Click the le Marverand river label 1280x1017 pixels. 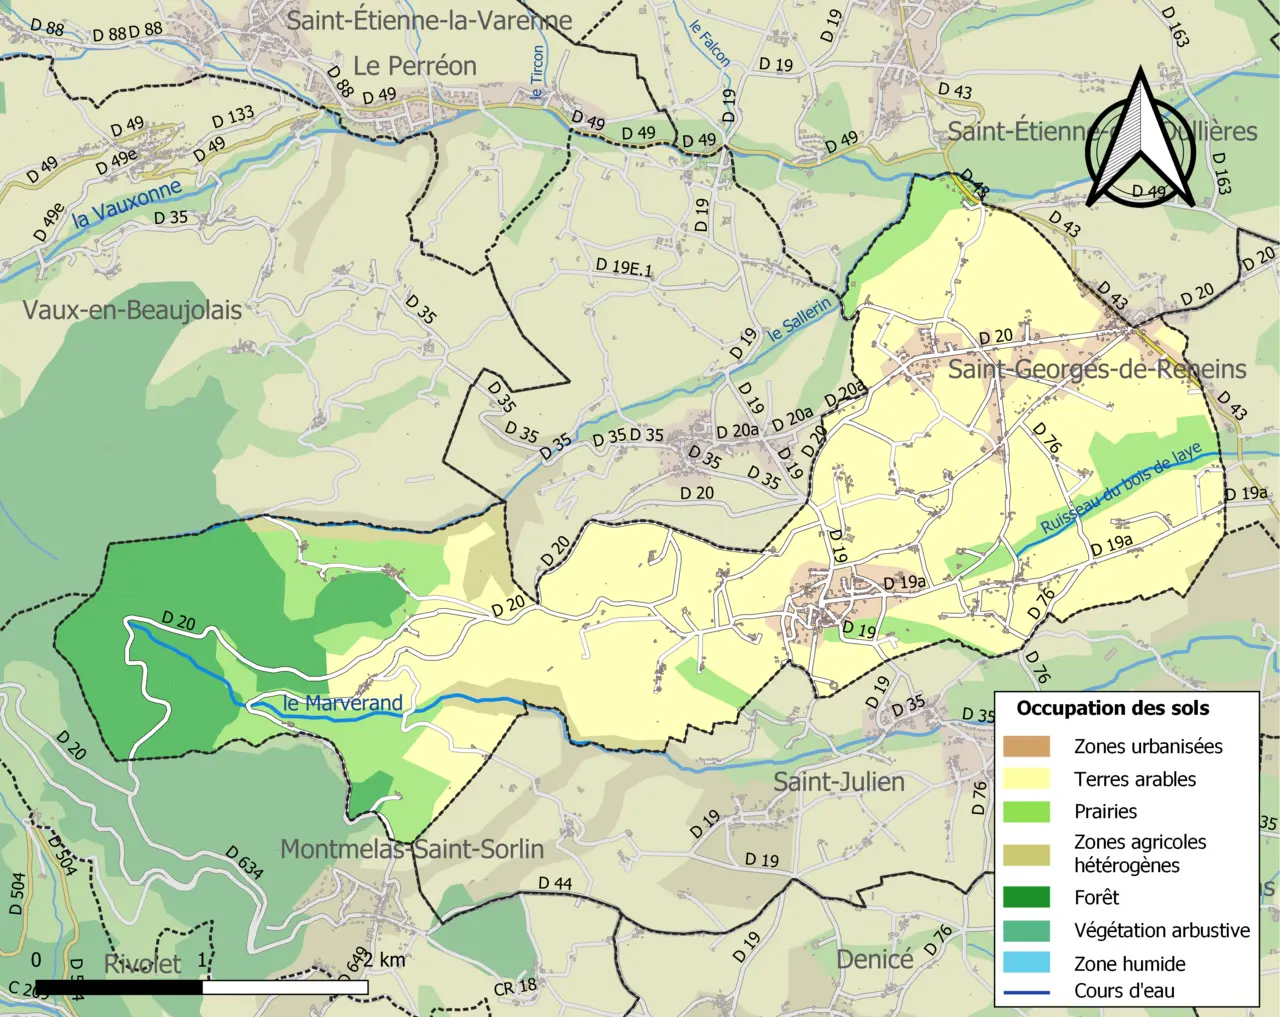(343, 703)
